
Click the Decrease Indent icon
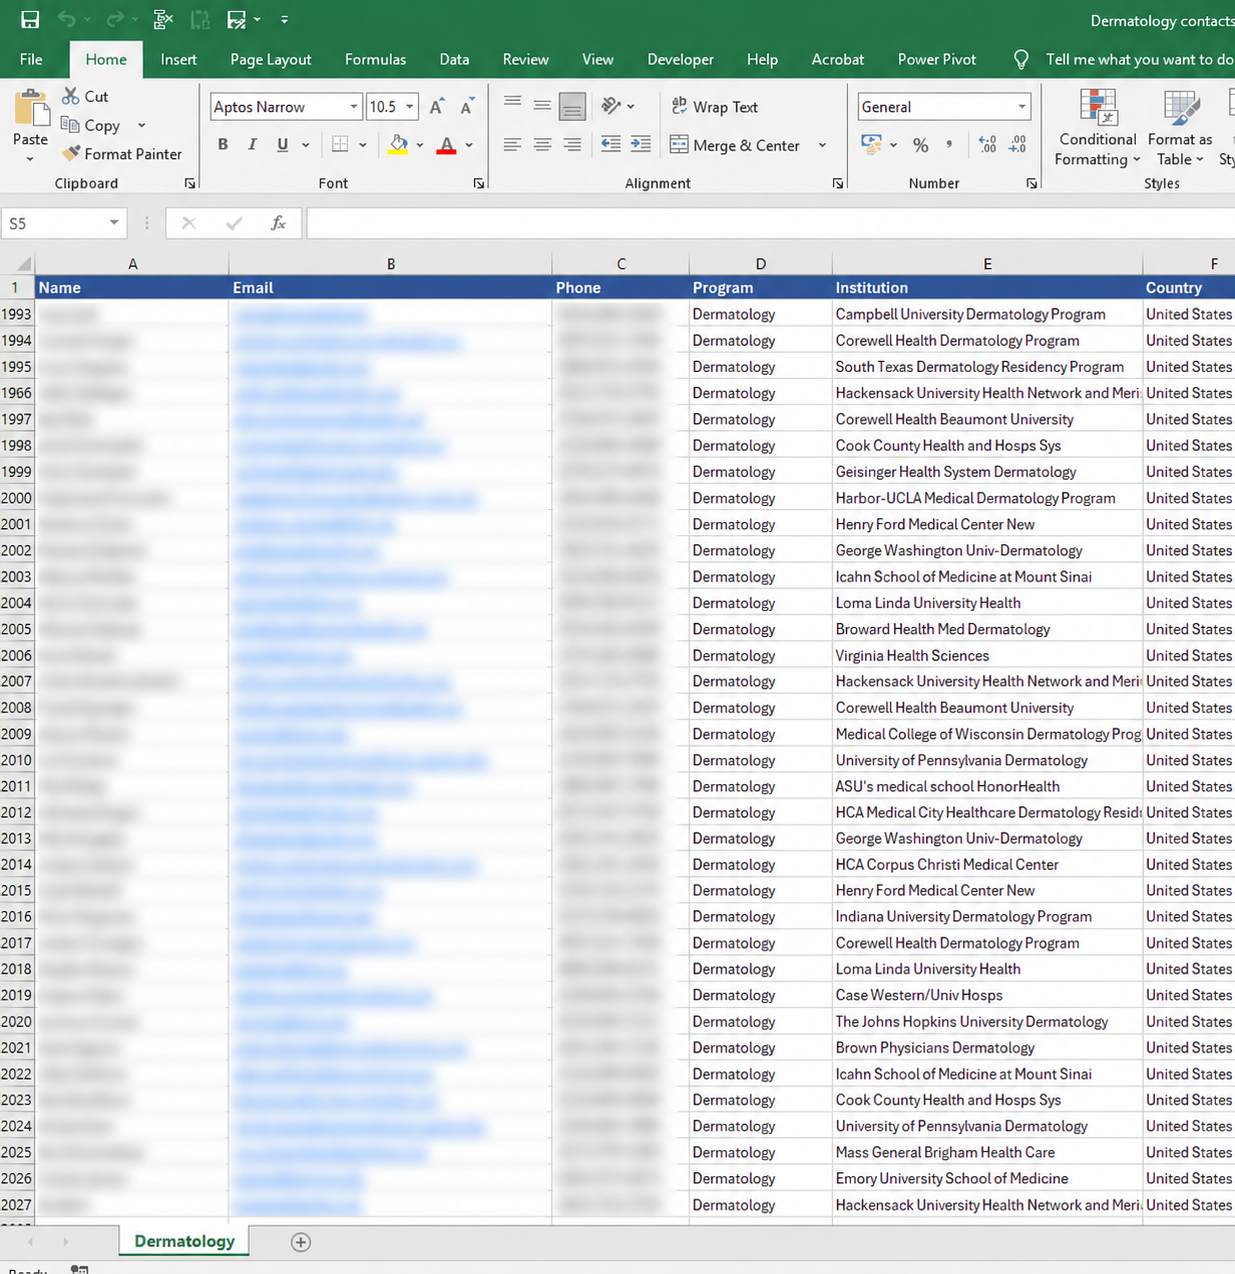click(611, 145)
